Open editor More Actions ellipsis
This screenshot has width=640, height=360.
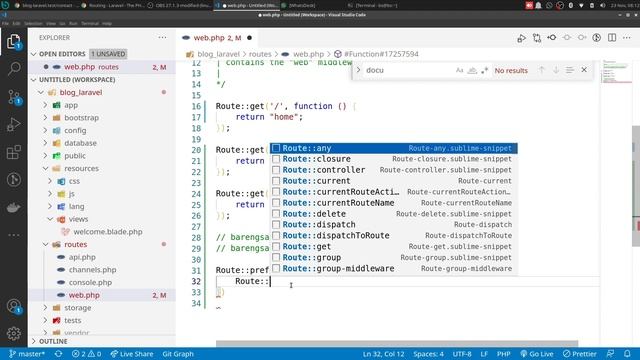627,38
